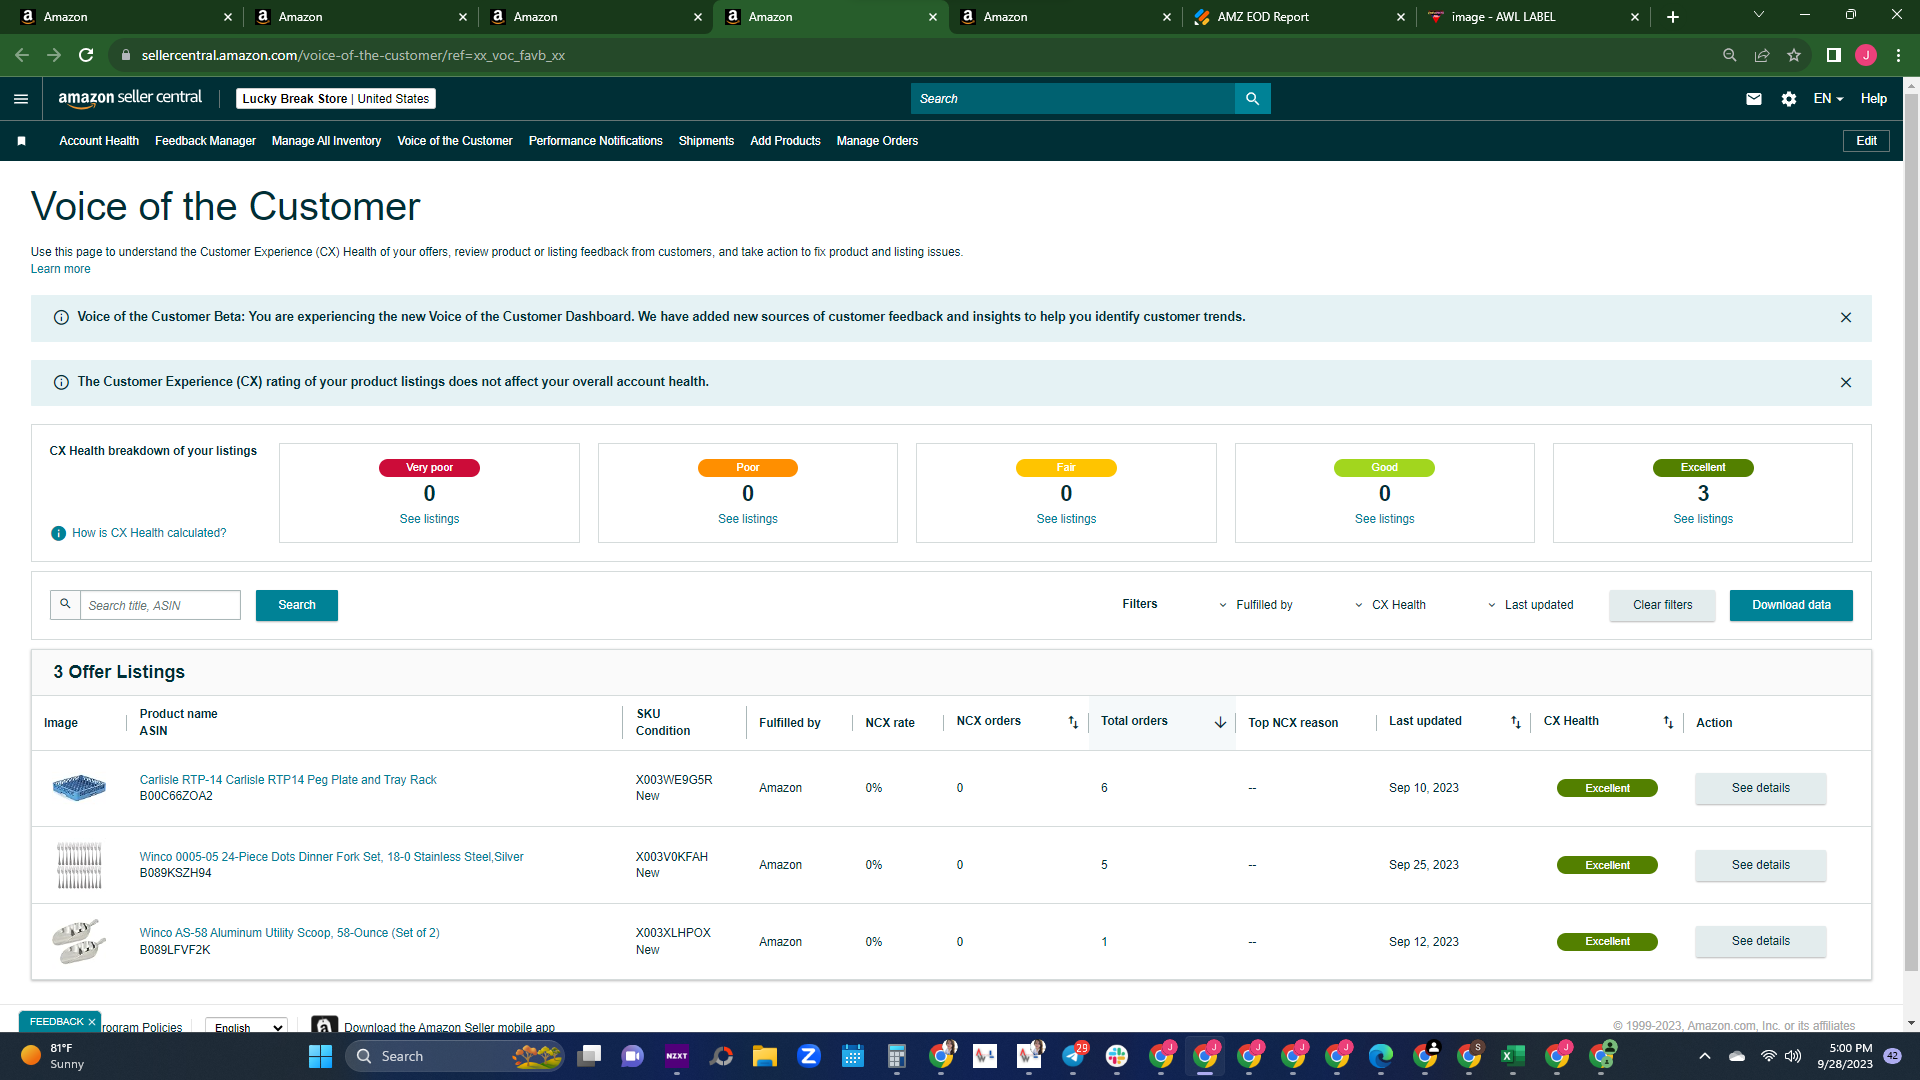
Task: Open the settings gear icon
Action: click(x=1789, y=99)
